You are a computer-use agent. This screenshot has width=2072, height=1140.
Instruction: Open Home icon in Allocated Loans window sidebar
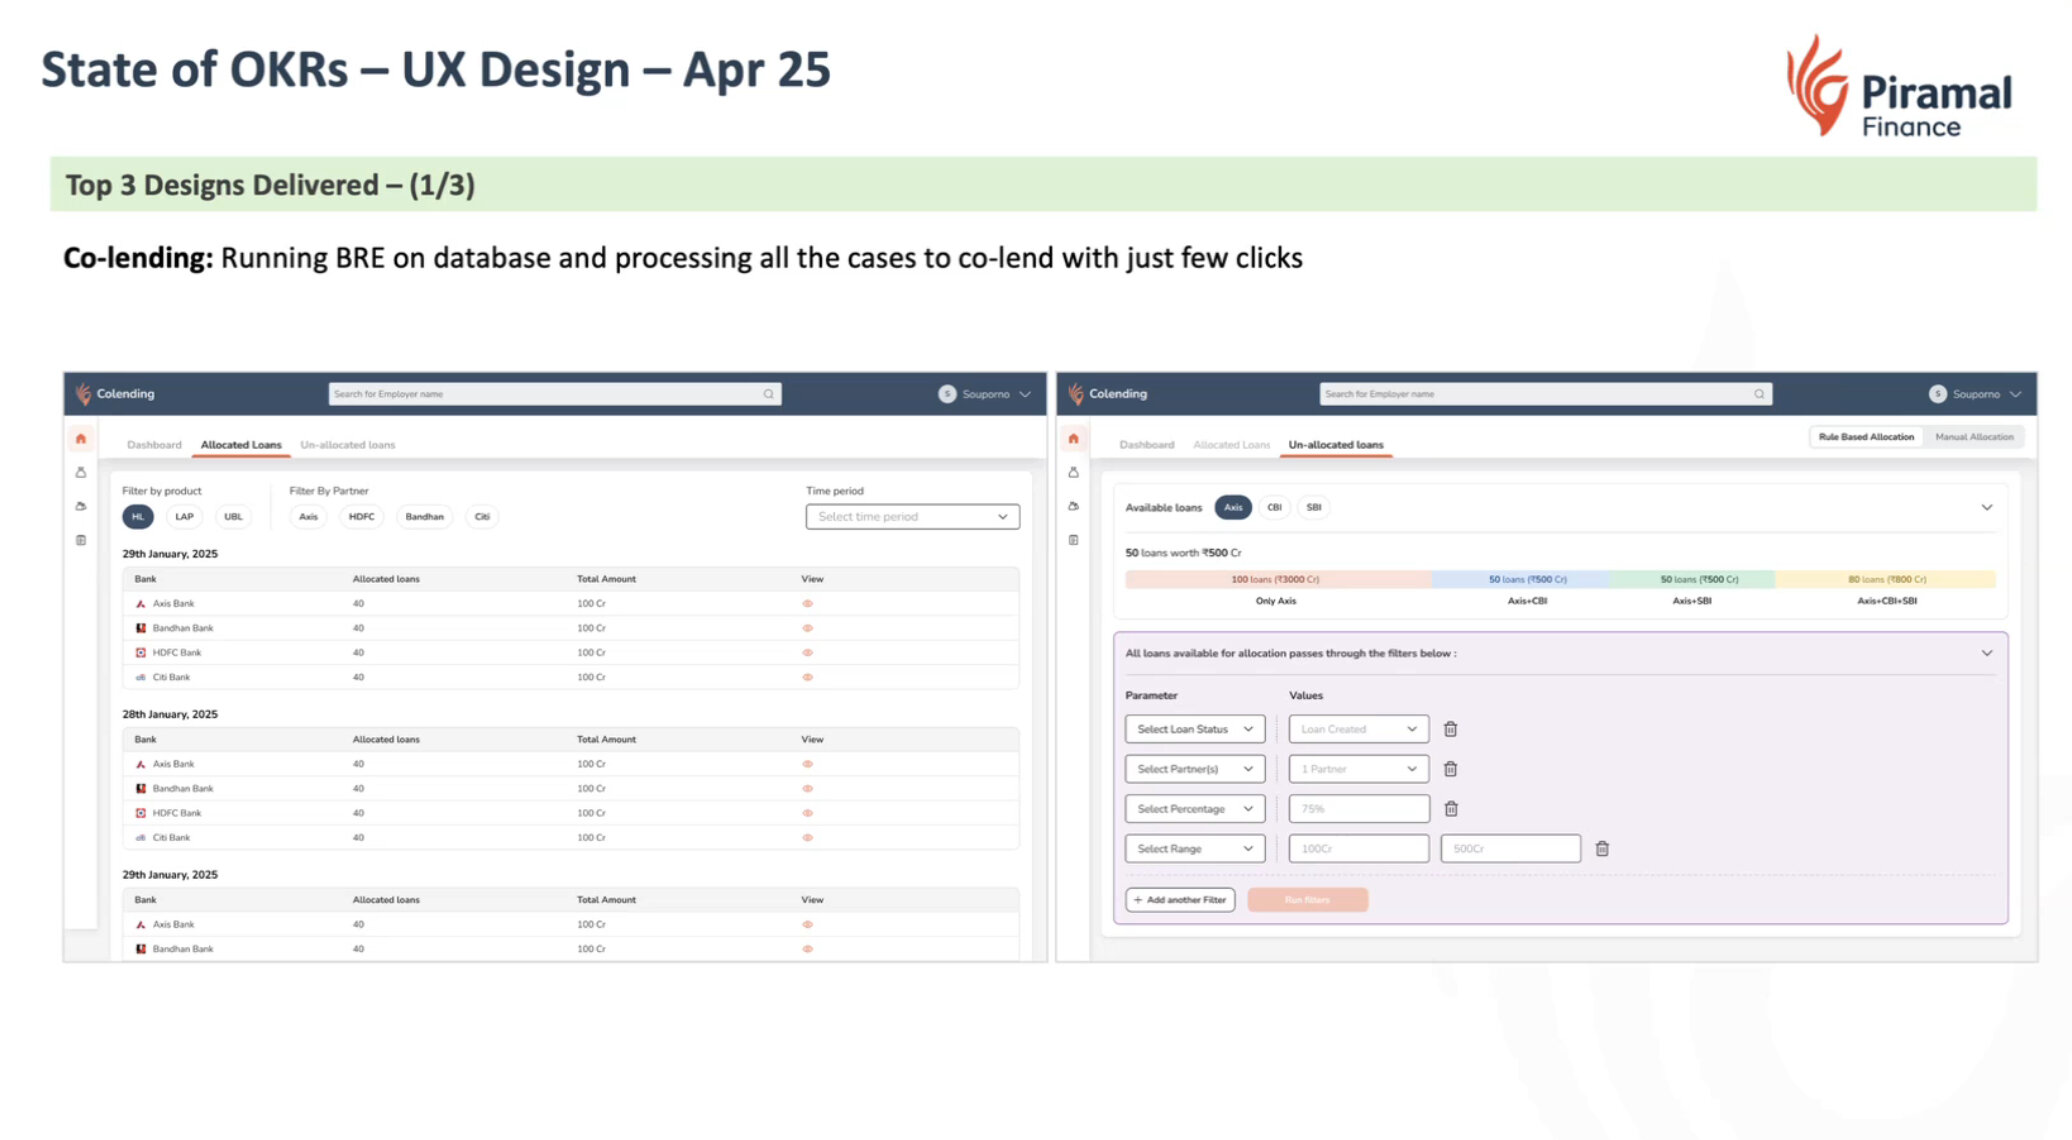click(81, 439)
